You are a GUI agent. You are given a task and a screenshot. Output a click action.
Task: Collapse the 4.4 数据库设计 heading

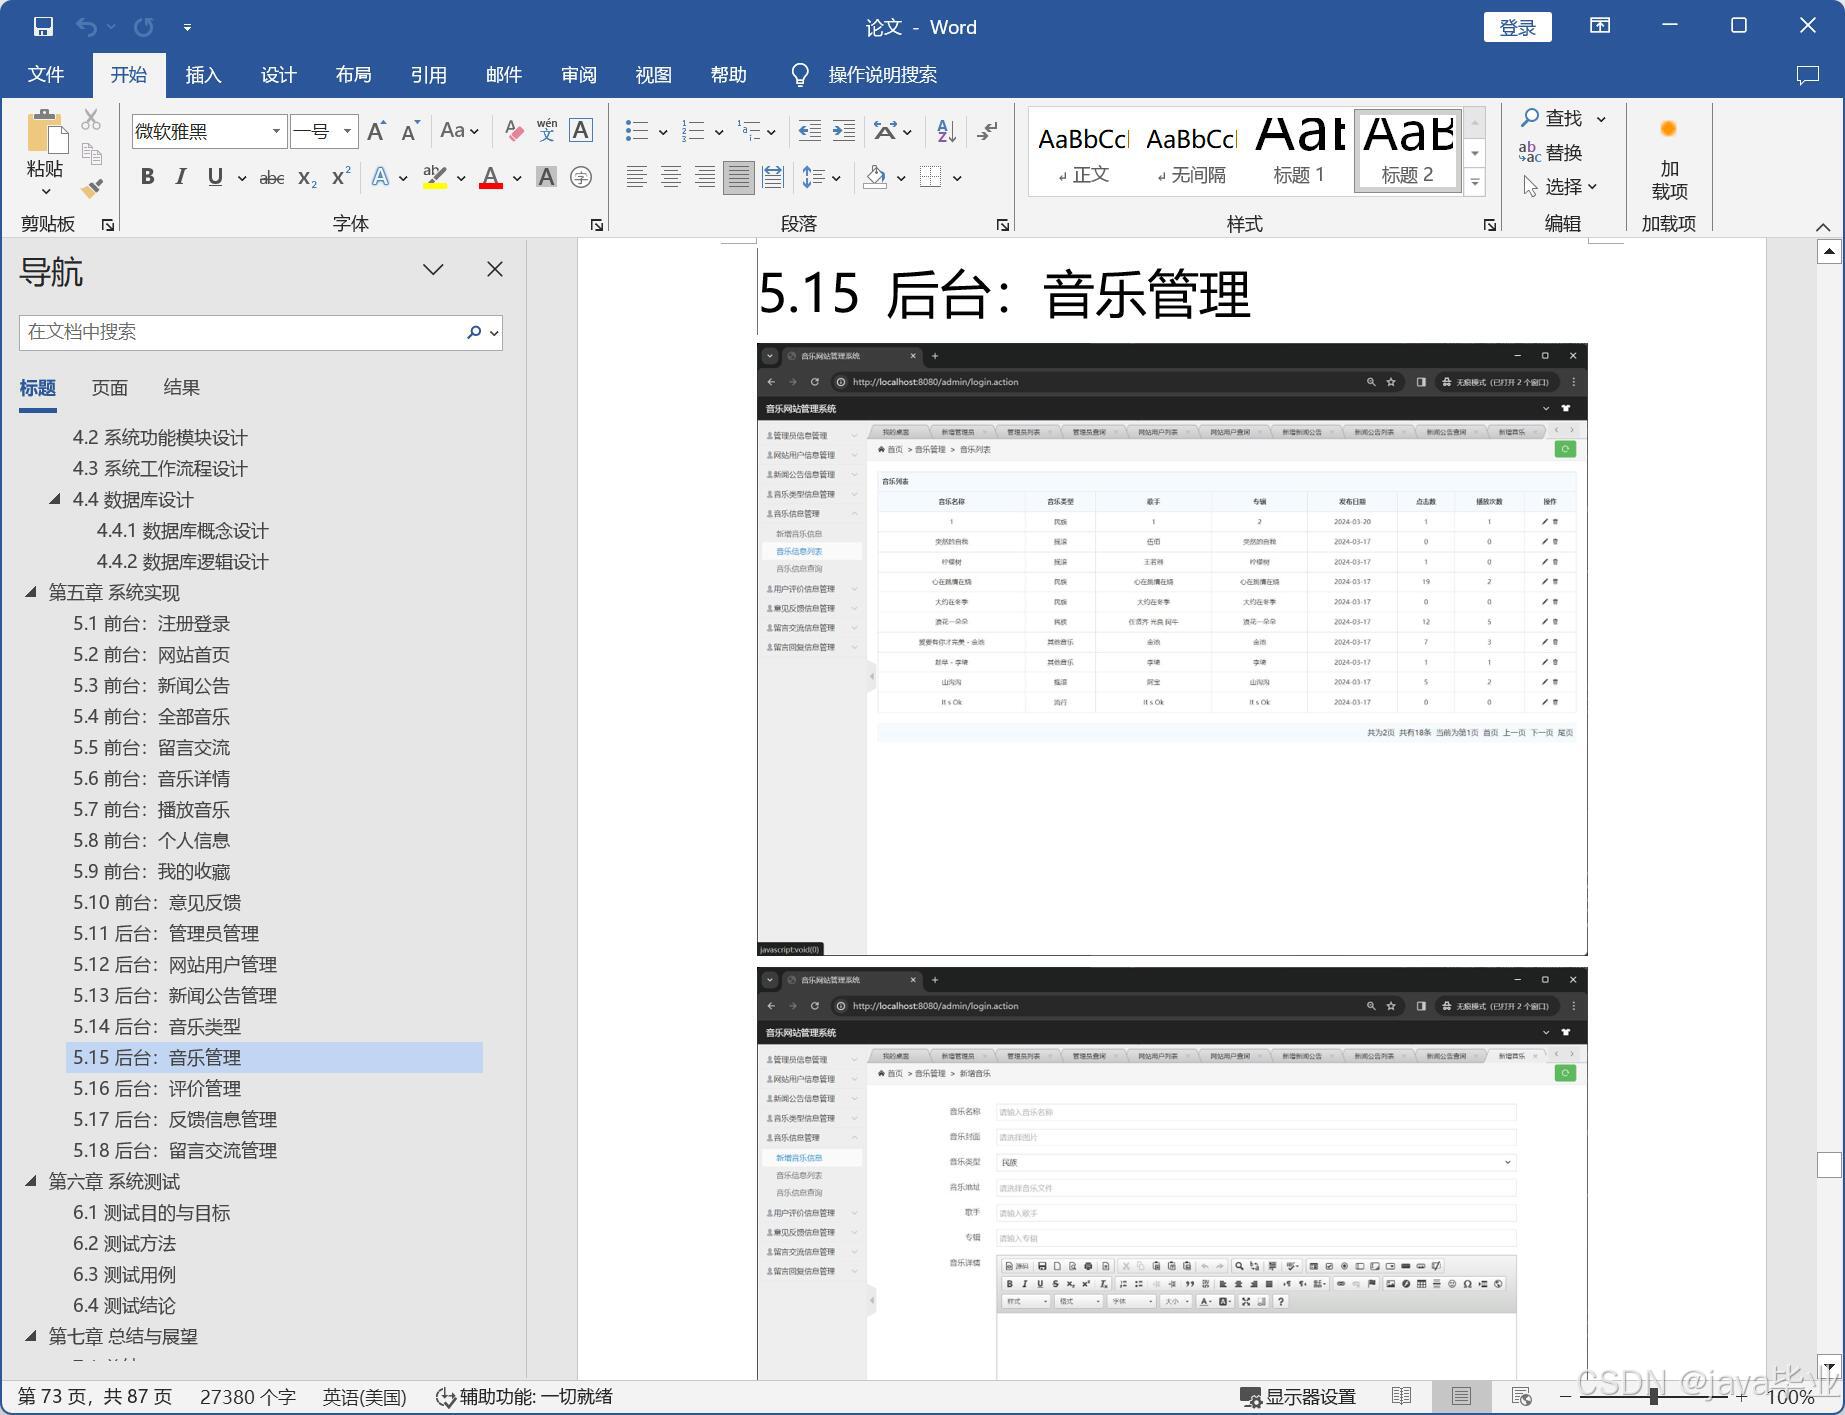(55, 499)
